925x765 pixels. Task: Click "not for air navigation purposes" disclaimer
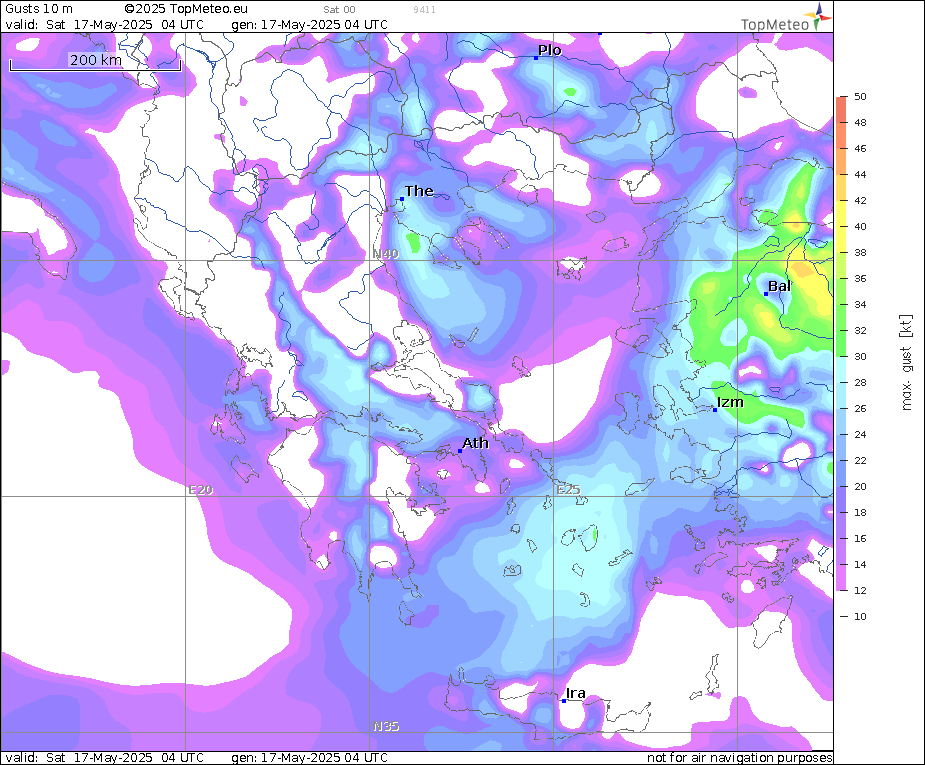[x=740, y=758]
